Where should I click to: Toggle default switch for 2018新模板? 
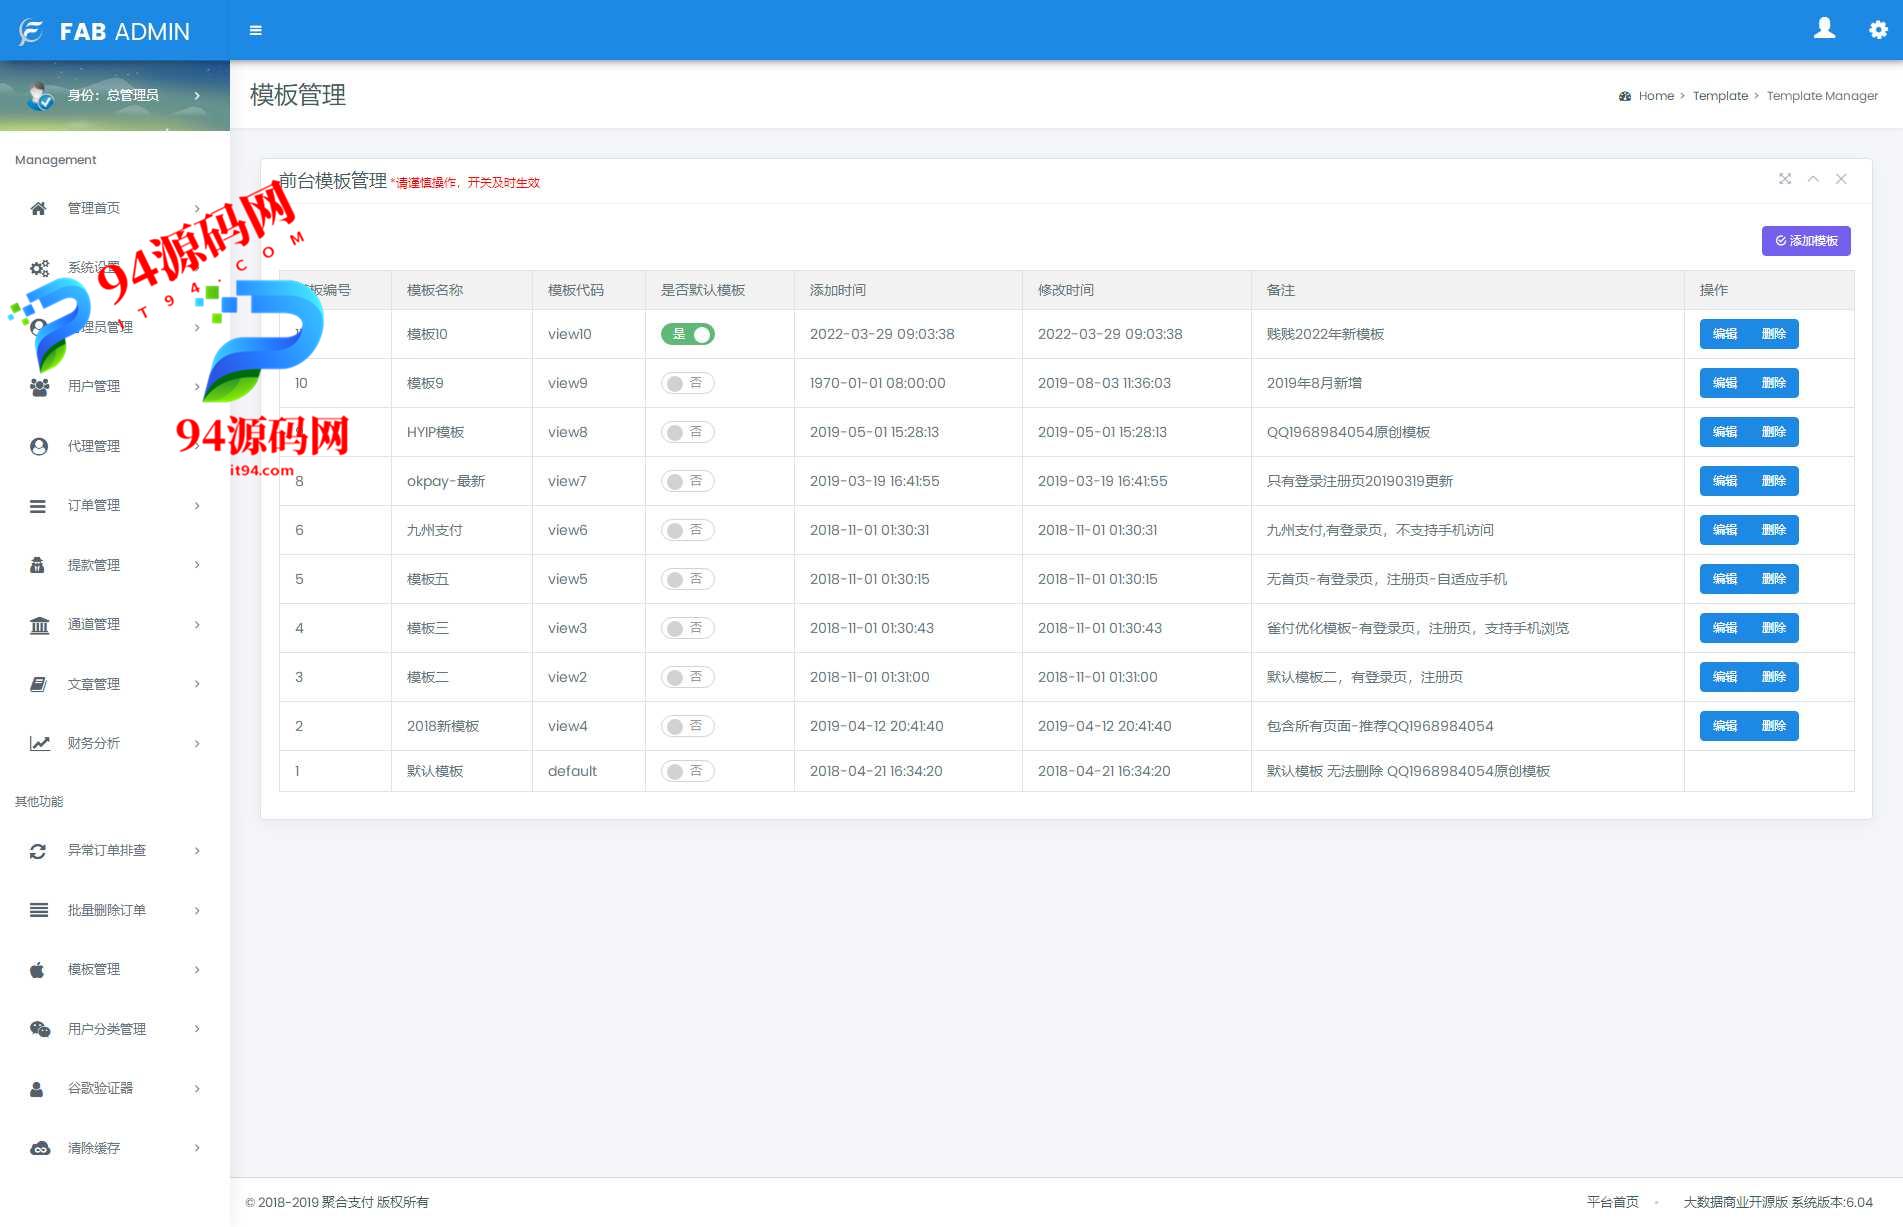(x=688, y=726)
